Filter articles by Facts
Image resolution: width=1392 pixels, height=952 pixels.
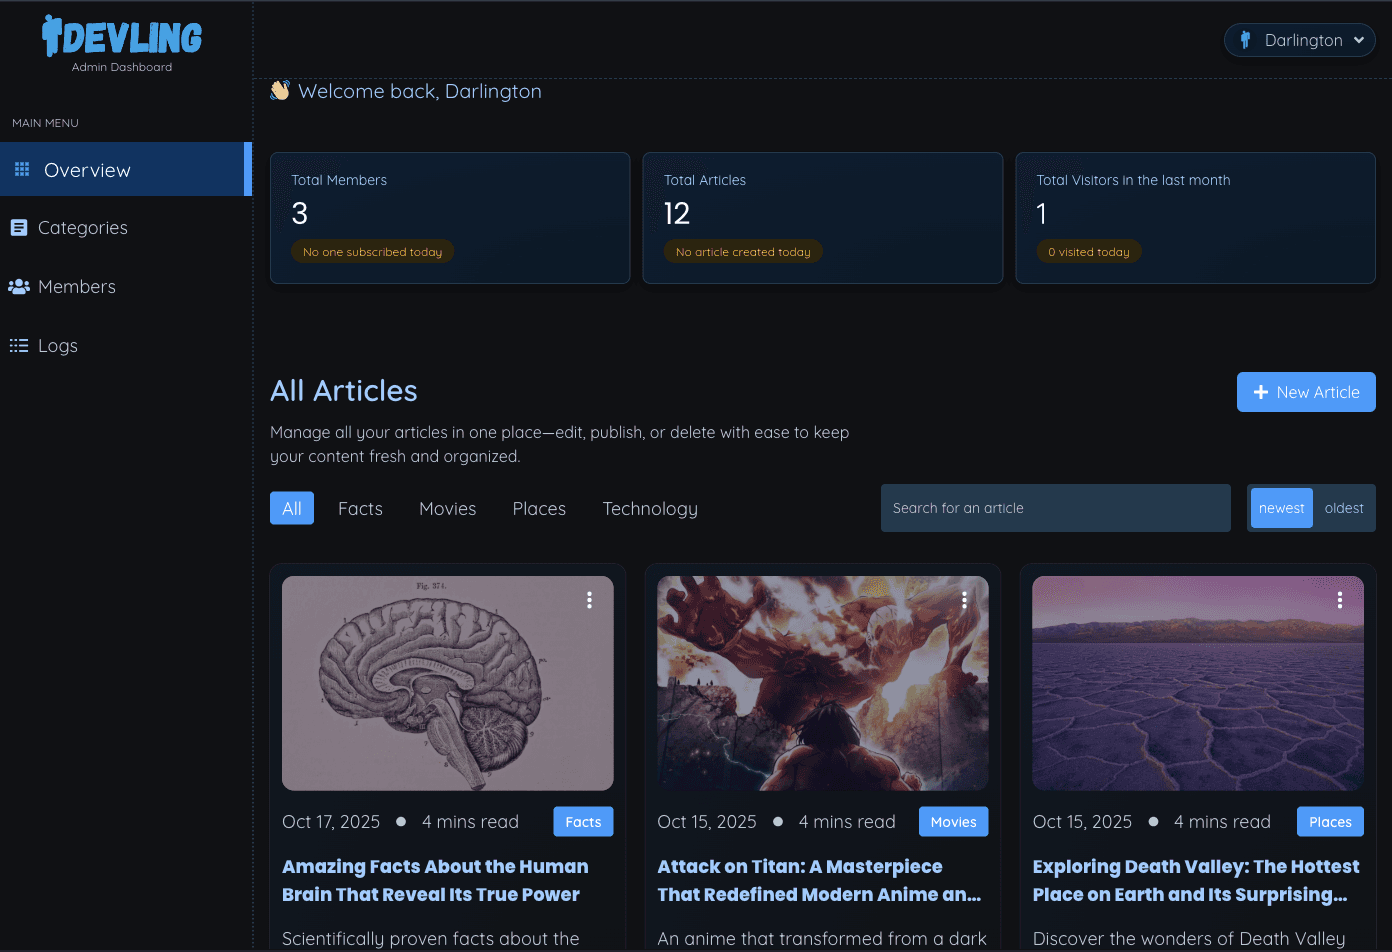pyautogui.click(x=360, y=508)
